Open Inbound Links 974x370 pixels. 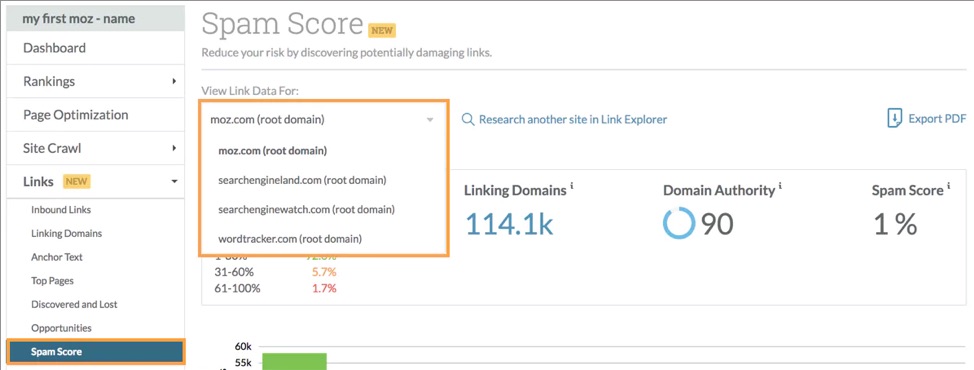(x=61, y=210)
